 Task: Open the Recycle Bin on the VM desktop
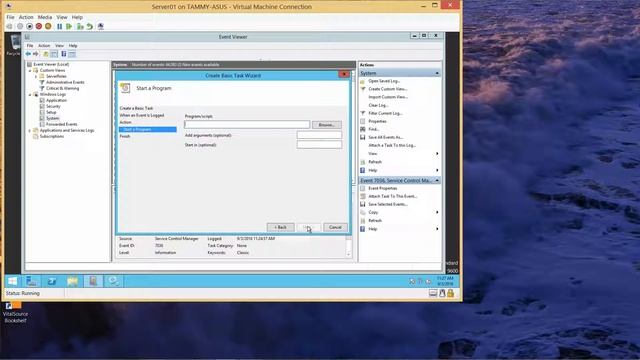[x=14, y=45]
